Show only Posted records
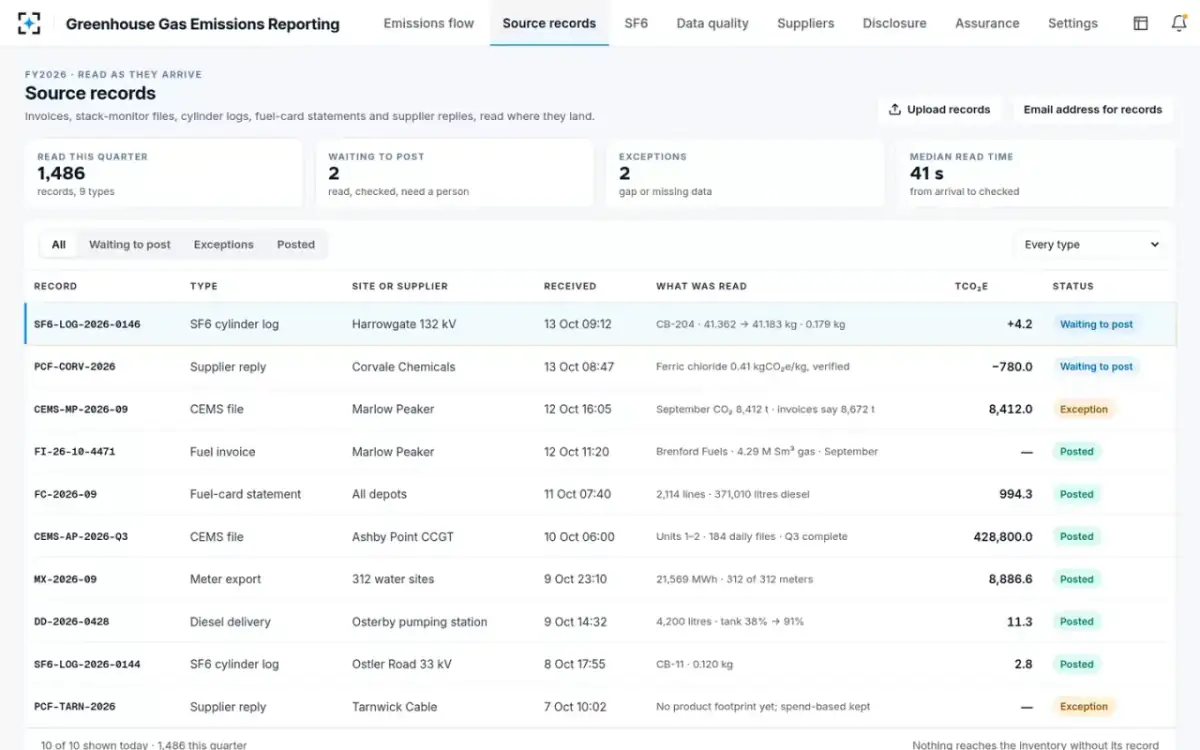Screen dimensions: 1200x750 pyautogui.click(x=296, y=244)
